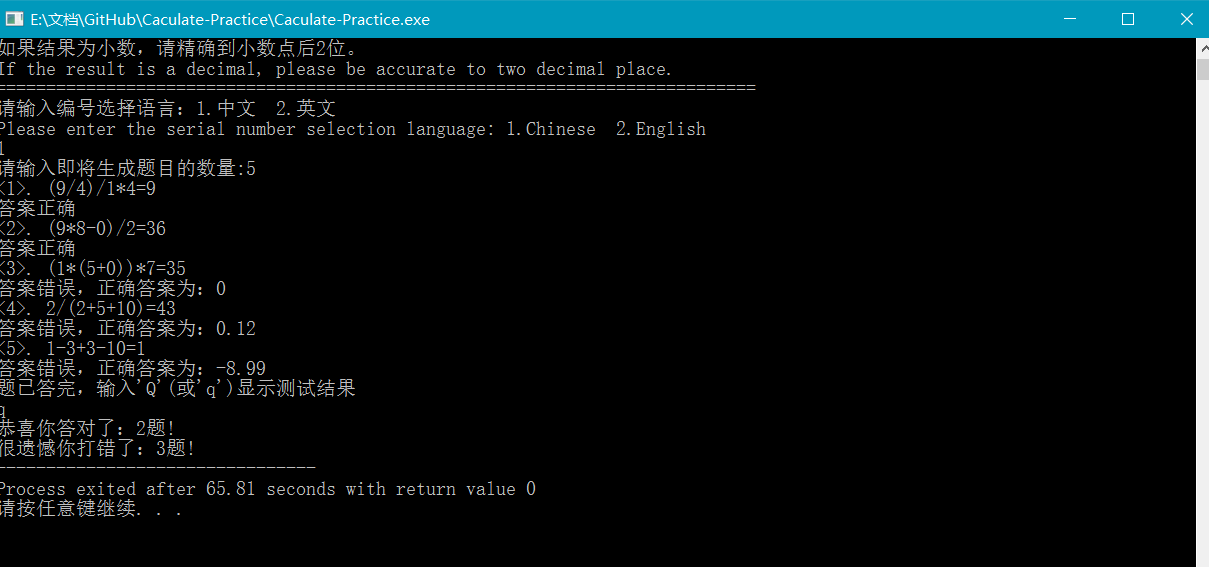
Task: Click the '恭喜你答对了：2题!' result line
Action: click(88, 429)
